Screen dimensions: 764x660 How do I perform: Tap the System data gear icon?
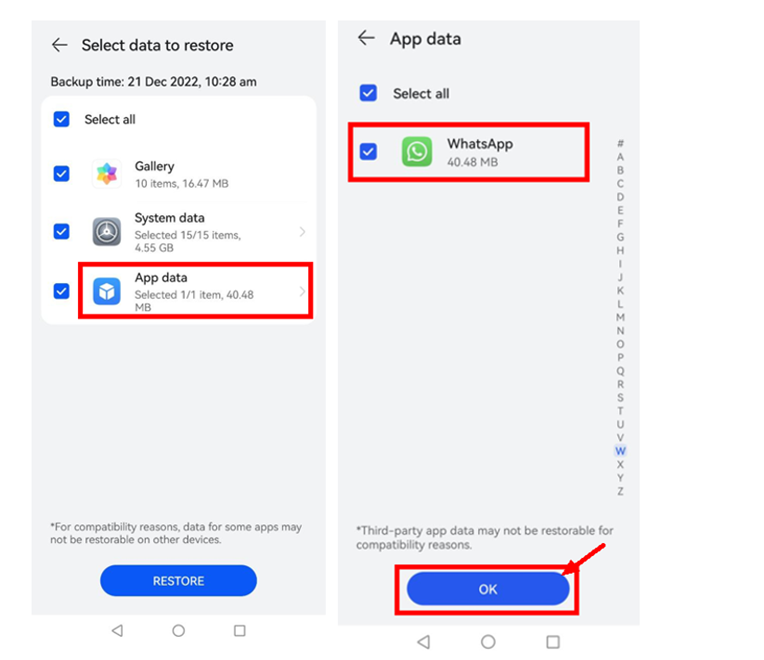pyautogui.click(x=107, y=231)
